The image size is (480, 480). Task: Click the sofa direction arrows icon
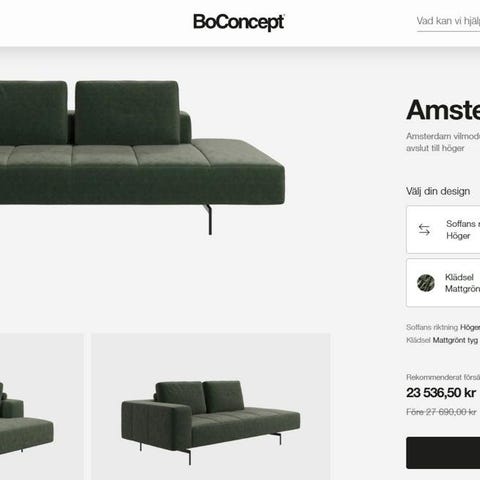(x=424, y=230)
